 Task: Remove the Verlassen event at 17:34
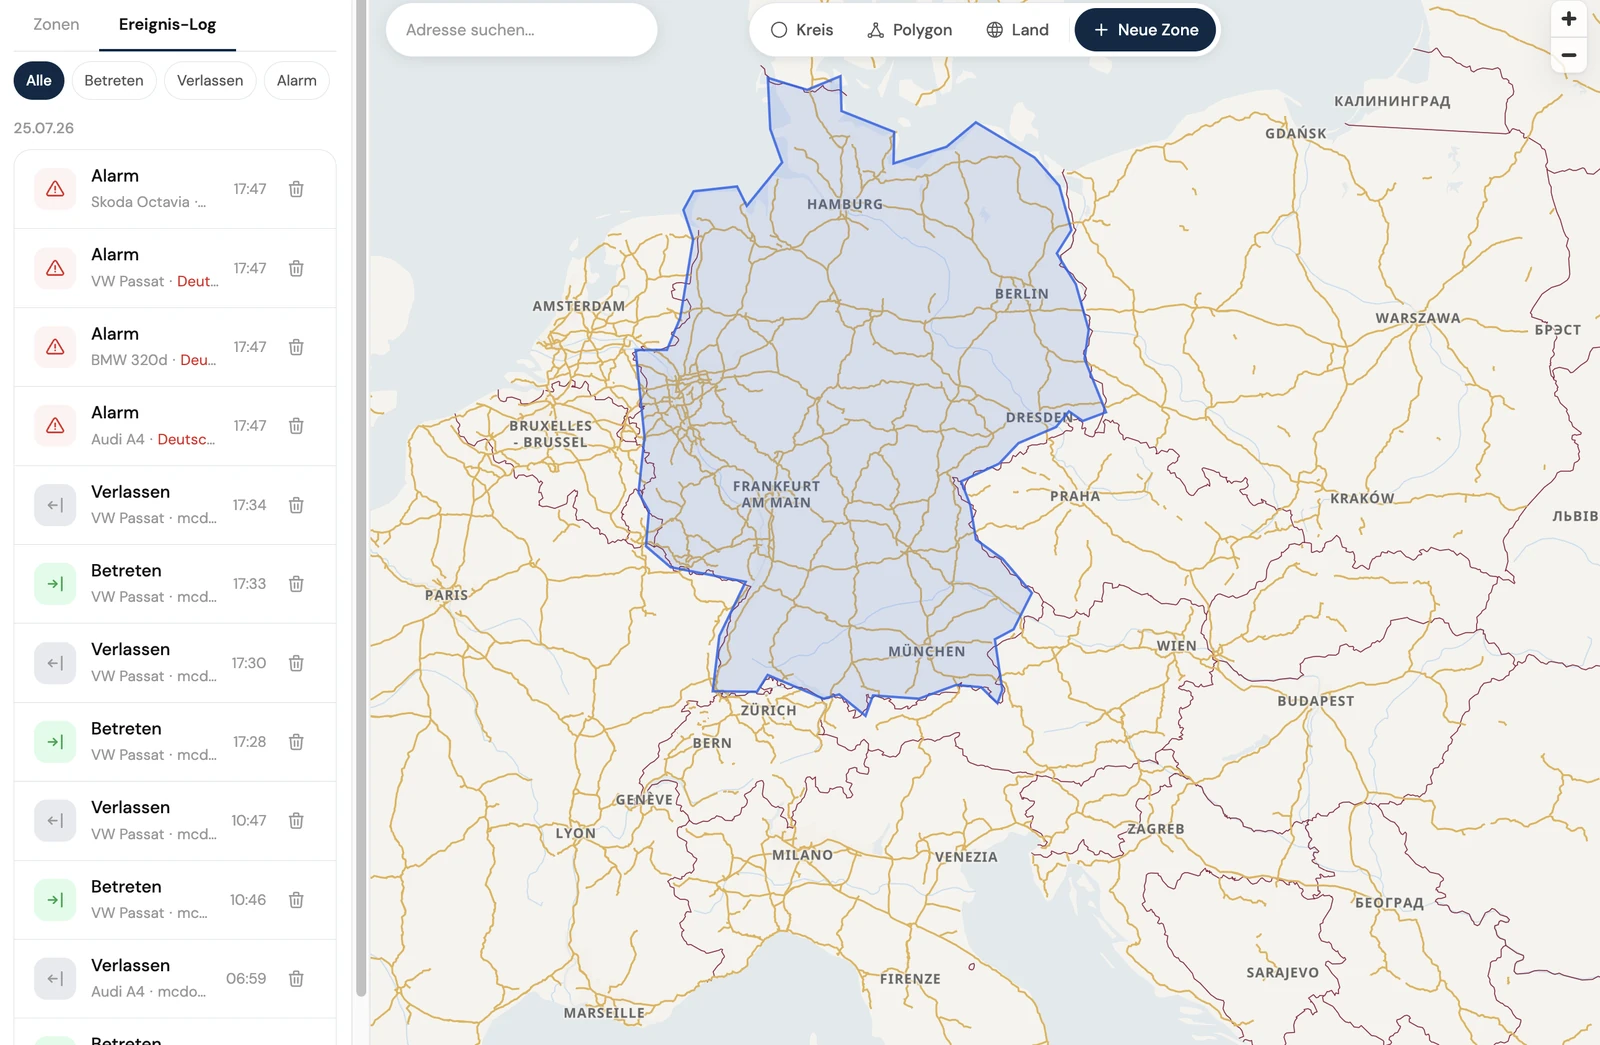click(296, 505)
